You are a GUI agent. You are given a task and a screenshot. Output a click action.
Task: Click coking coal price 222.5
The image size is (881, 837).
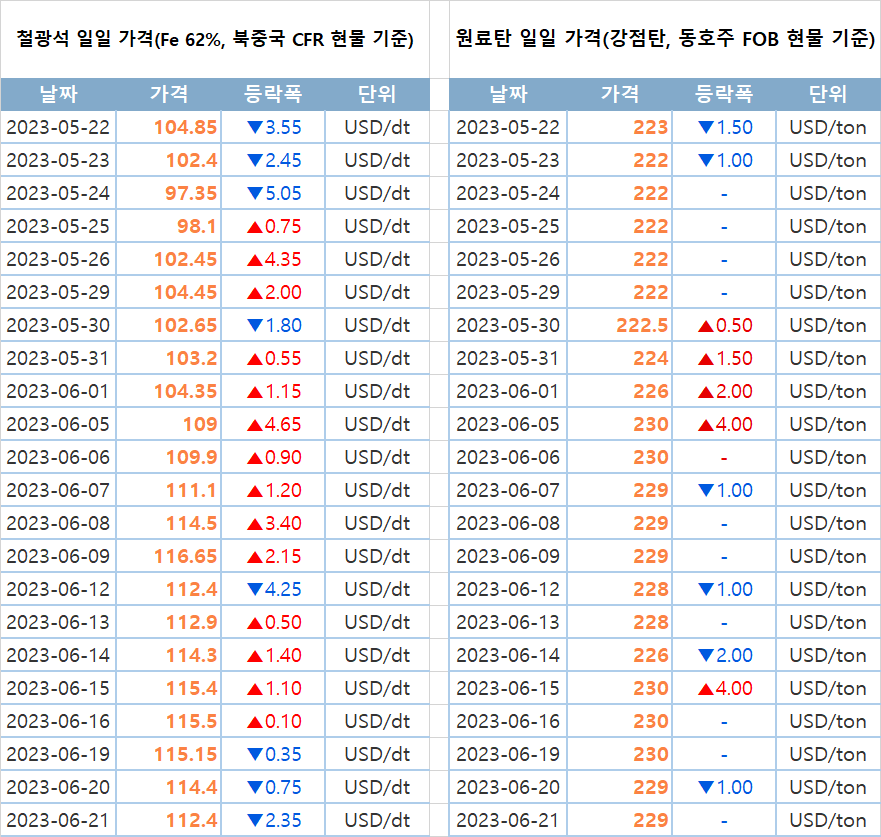(x=643, y=325)
